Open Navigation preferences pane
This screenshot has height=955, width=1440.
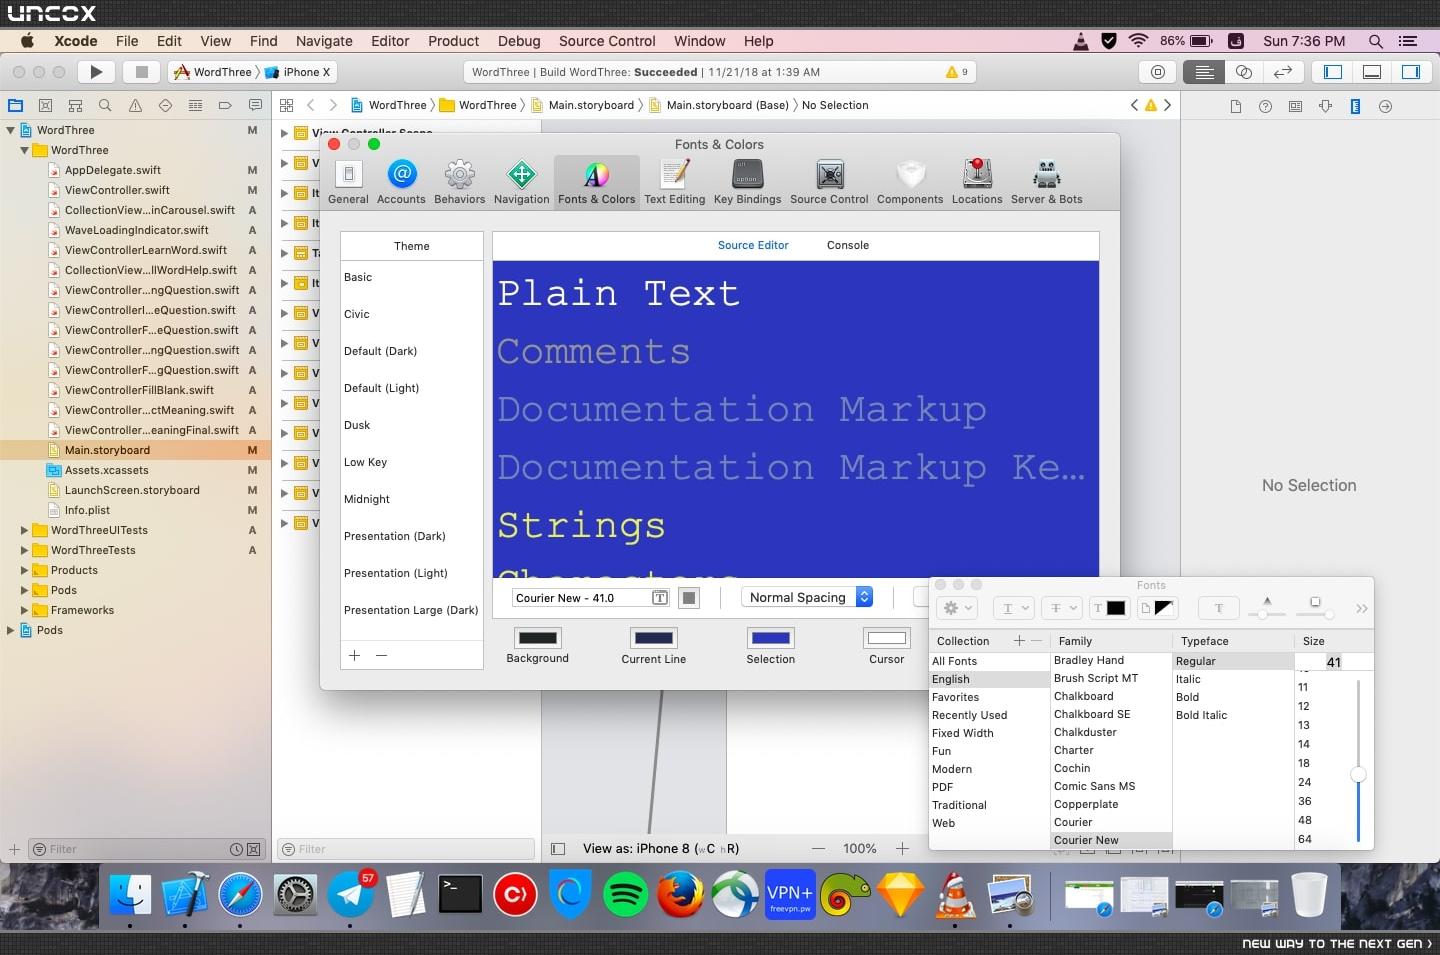(521, 182)
